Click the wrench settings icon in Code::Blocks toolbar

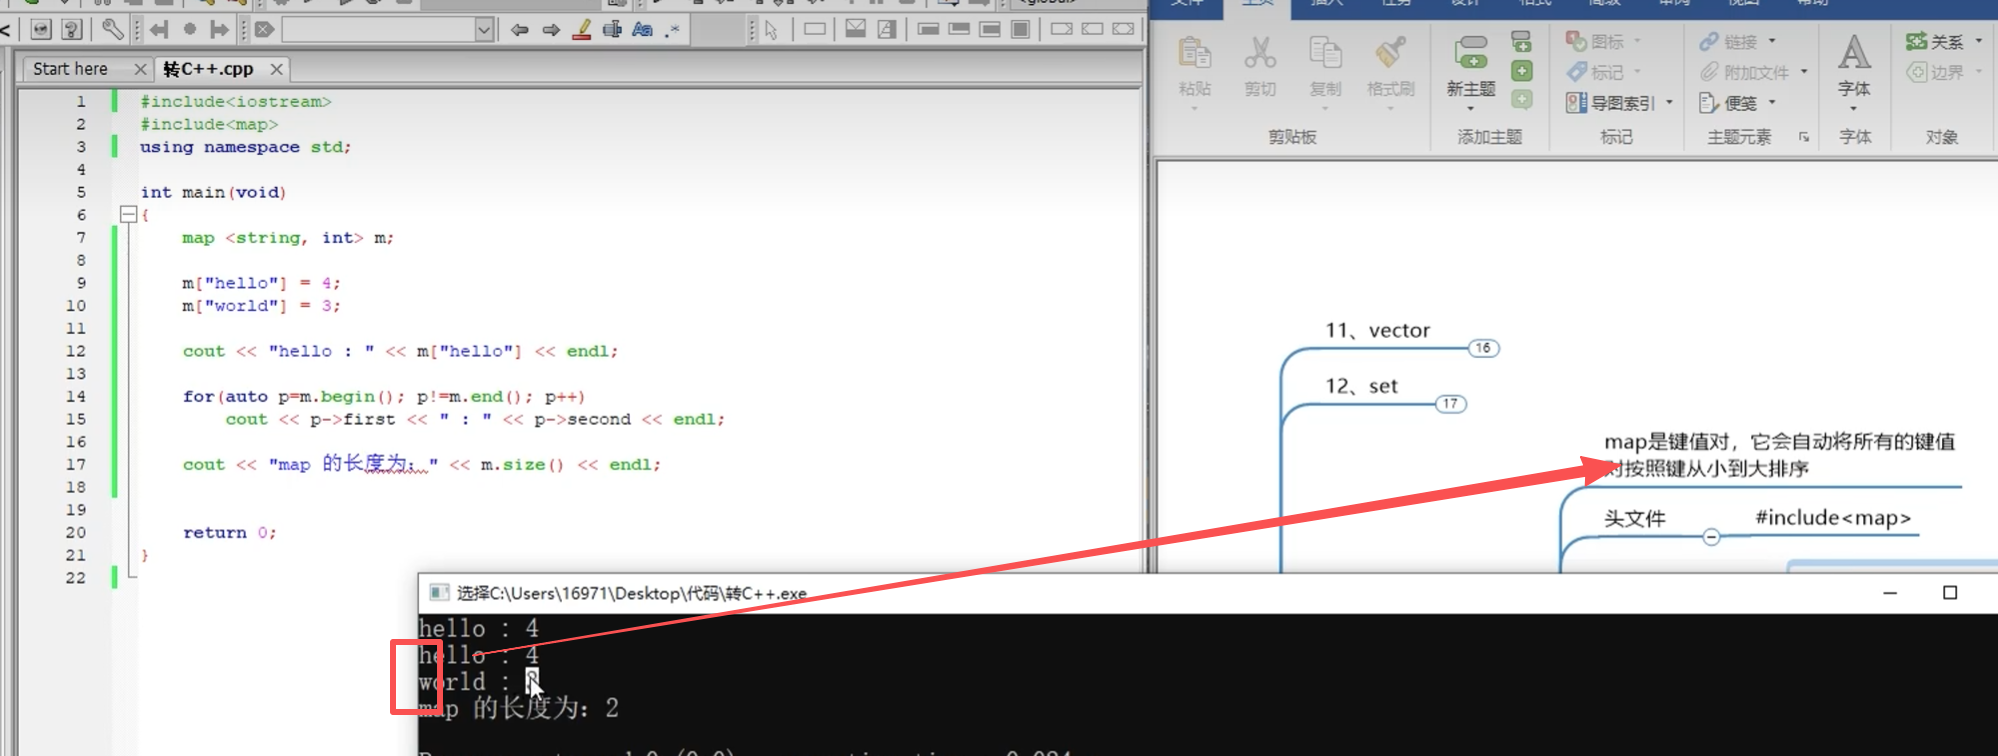[113, 29]
